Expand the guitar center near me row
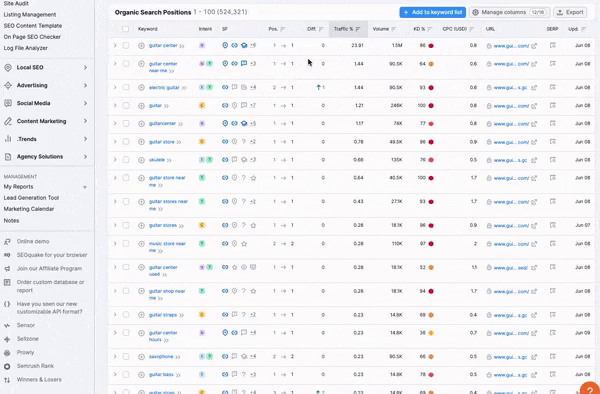 115,63
